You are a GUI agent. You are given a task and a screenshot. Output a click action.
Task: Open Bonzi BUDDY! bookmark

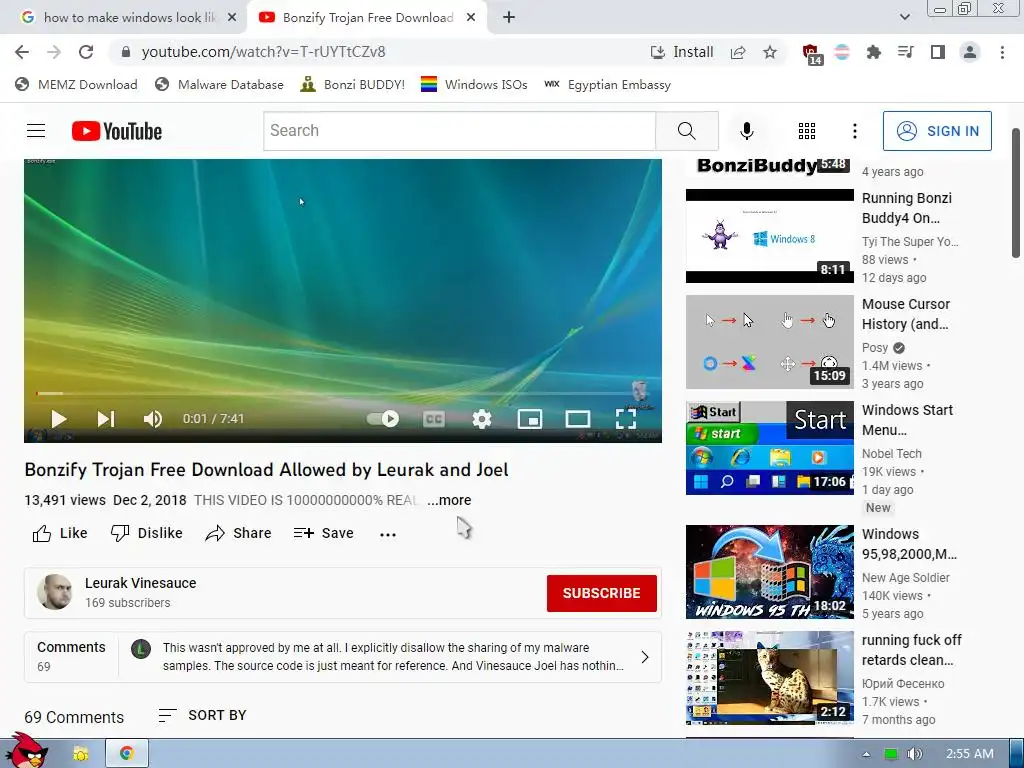pyautogui.click(x=353, y=84)
